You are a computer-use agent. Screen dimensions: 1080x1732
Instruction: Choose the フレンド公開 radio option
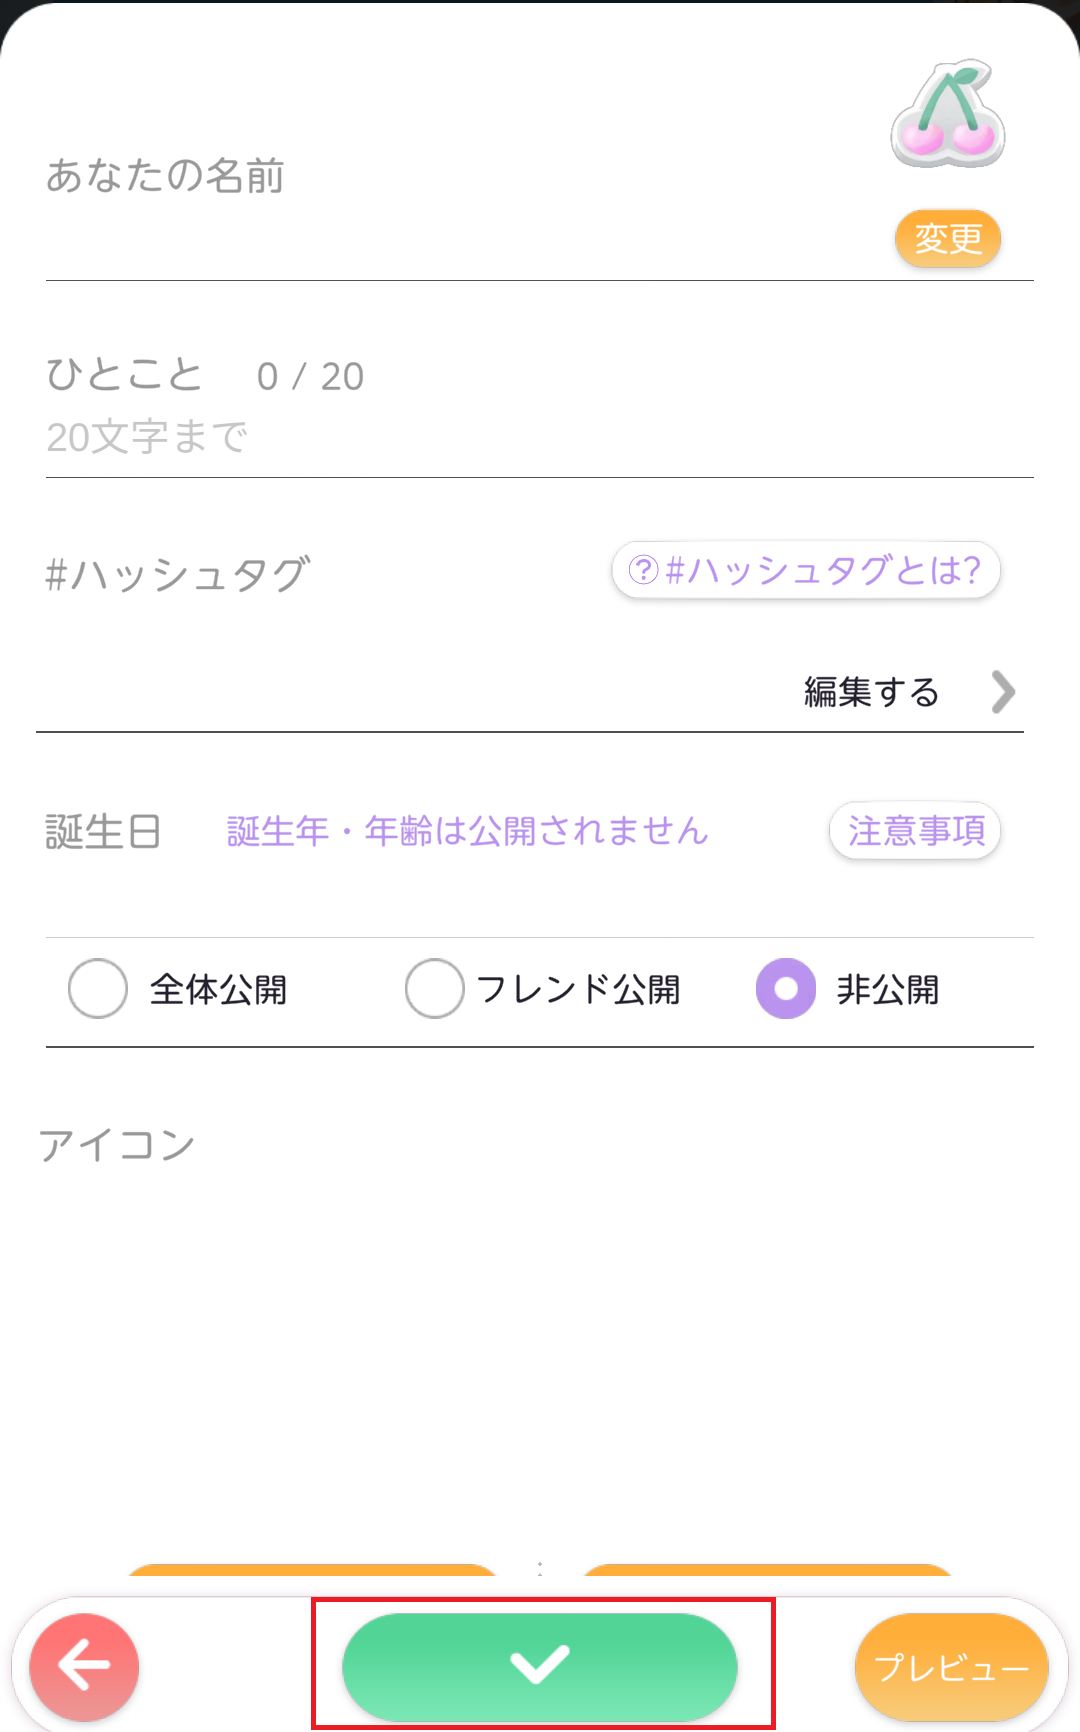[435, 989]
